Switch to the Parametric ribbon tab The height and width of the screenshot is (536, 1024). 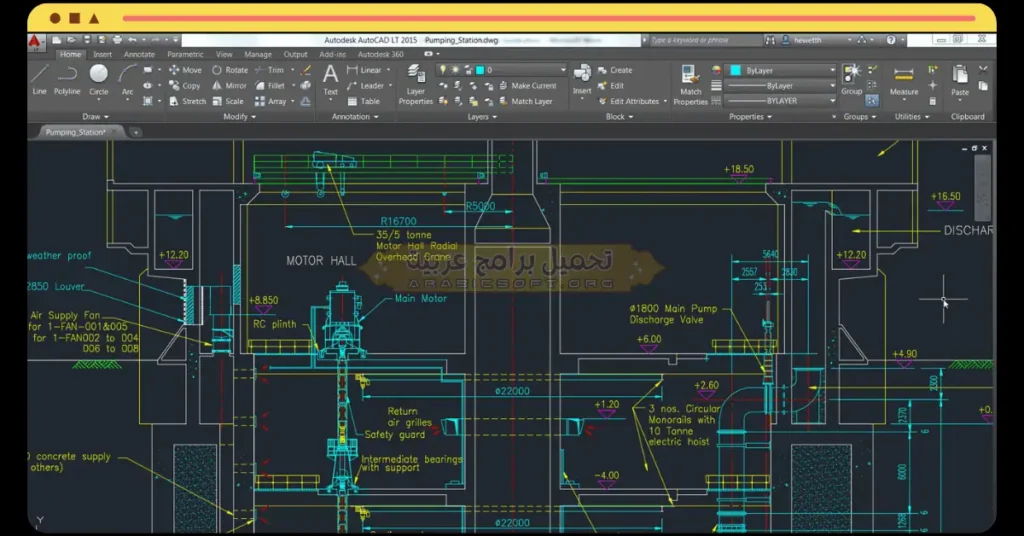(185, 54)
